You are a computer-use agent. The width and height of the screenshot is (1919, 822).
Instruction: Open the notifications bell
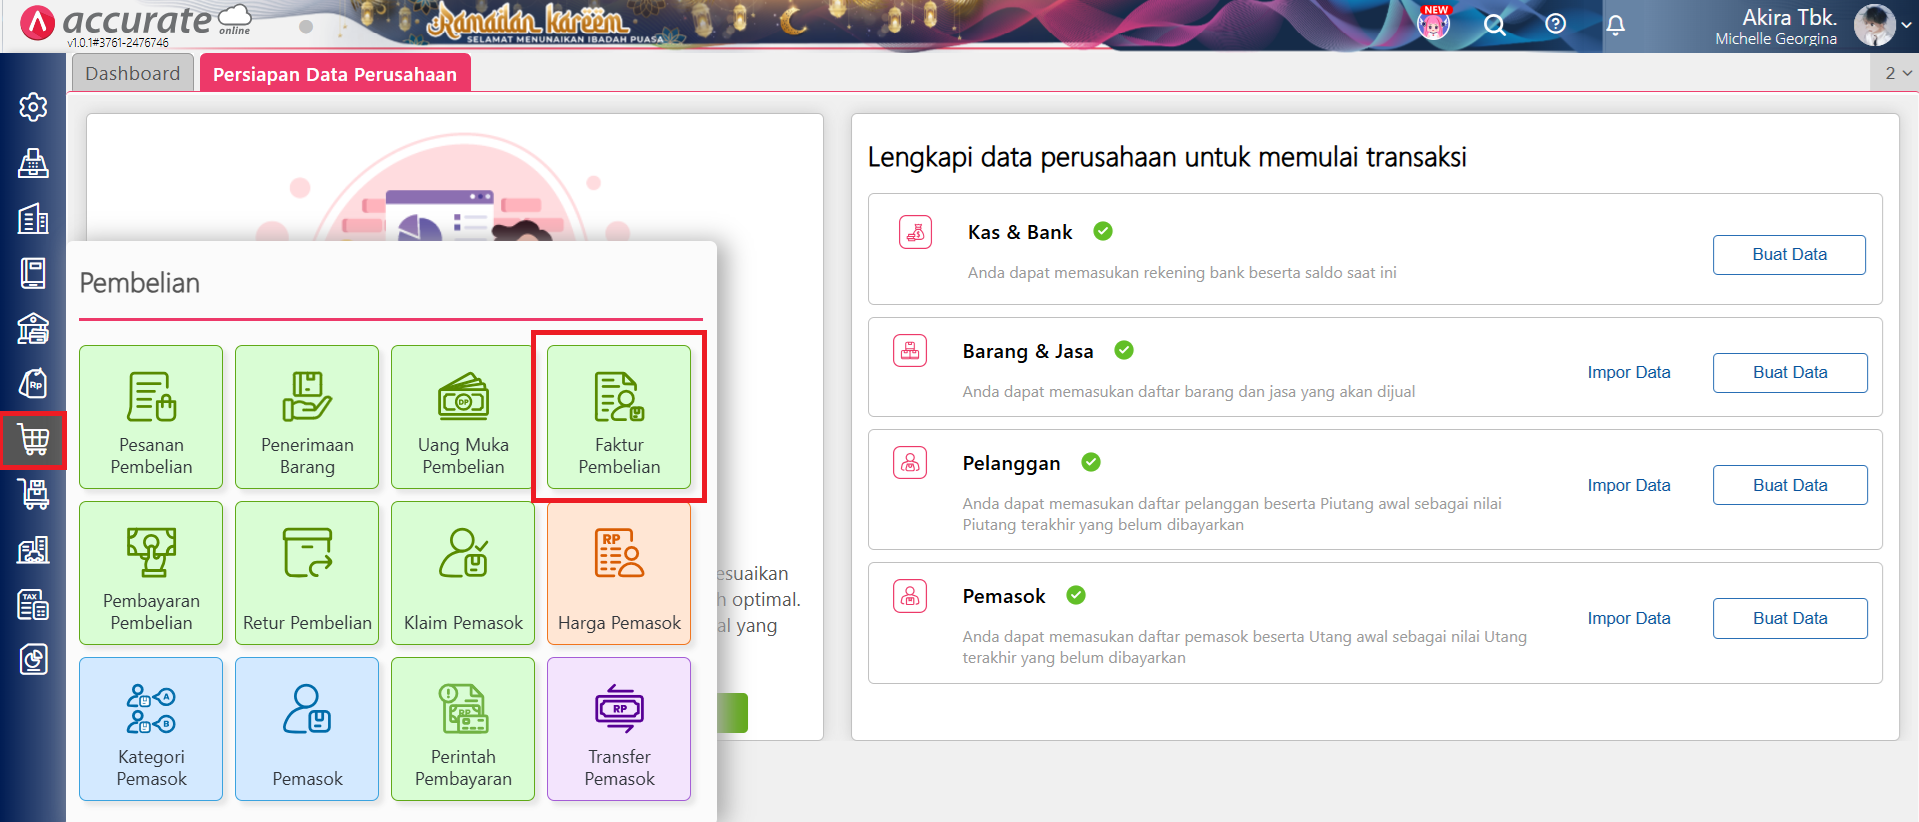click(1615, 25)
